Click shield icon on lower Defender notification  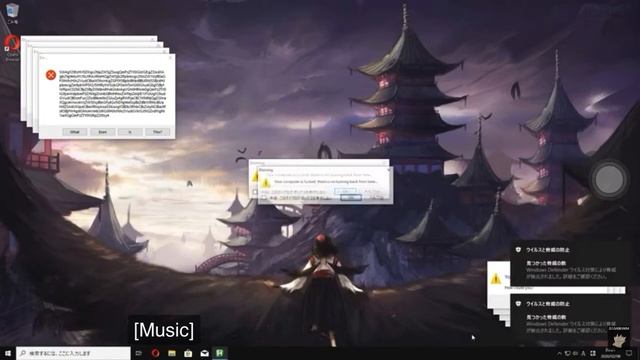(518, 304)
